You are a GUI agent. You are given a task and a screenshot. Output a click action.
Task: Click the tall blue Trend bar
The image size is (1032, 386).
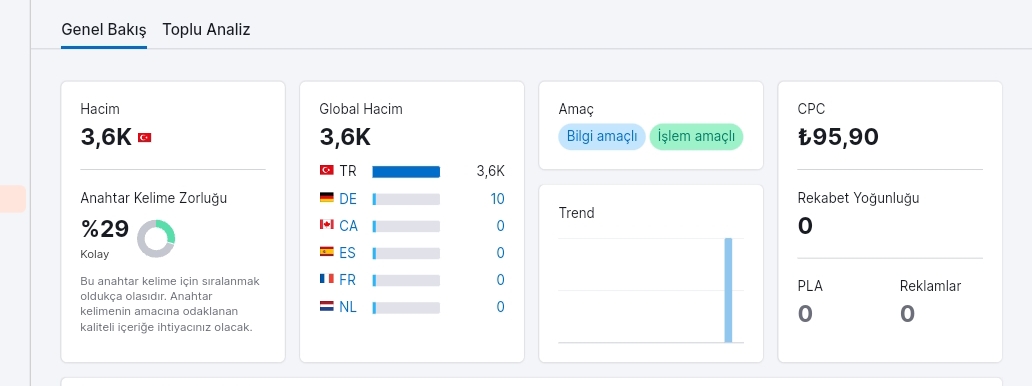point(729,290)
